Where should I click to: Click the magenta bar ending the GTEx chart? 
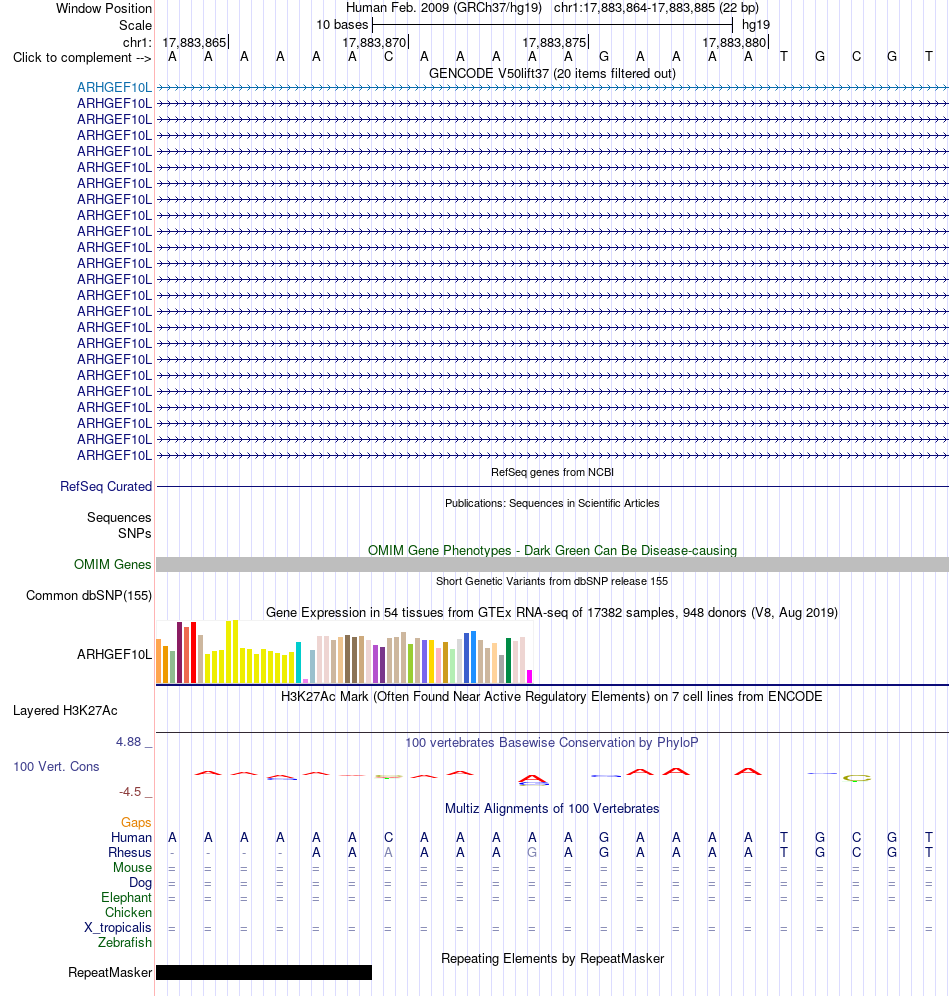coord(530,676)
